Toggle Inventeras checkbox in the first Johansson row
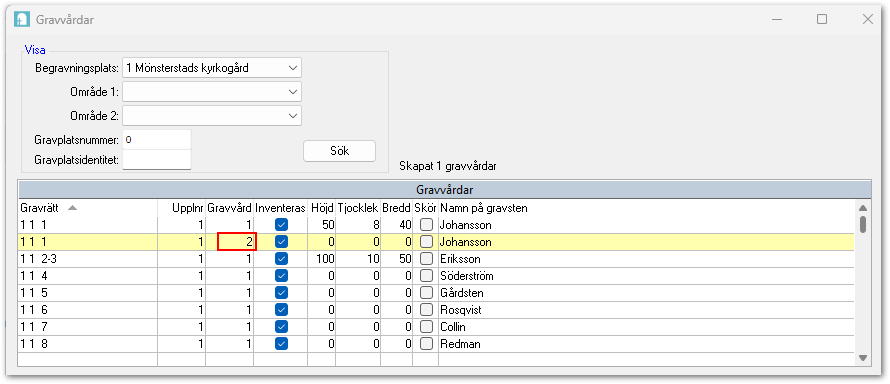Screen dimensions: 890x384 click(281, 225)
